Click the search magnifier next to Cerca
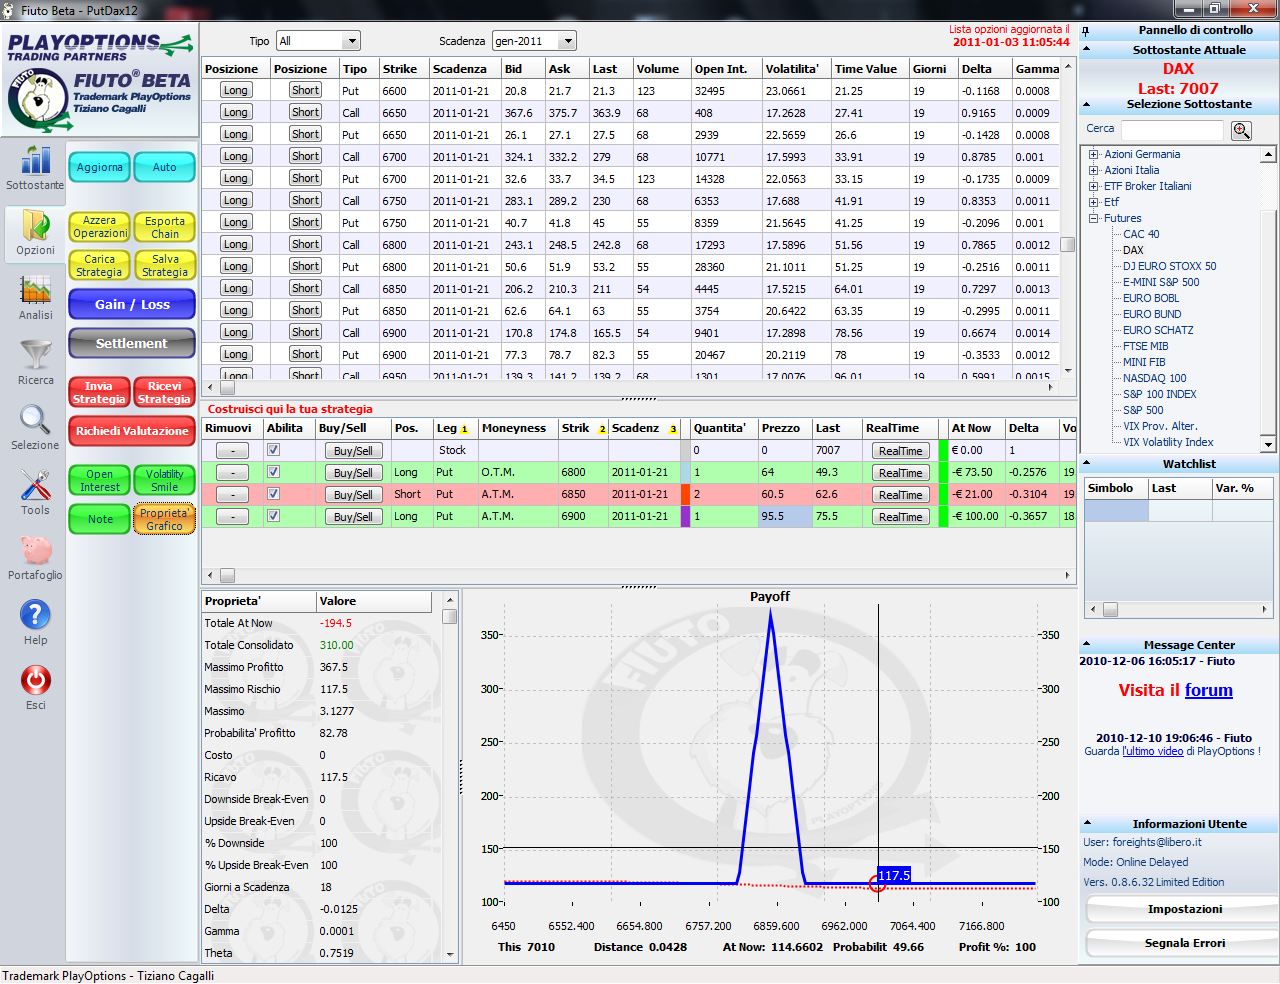 (x=1241, y=131)
